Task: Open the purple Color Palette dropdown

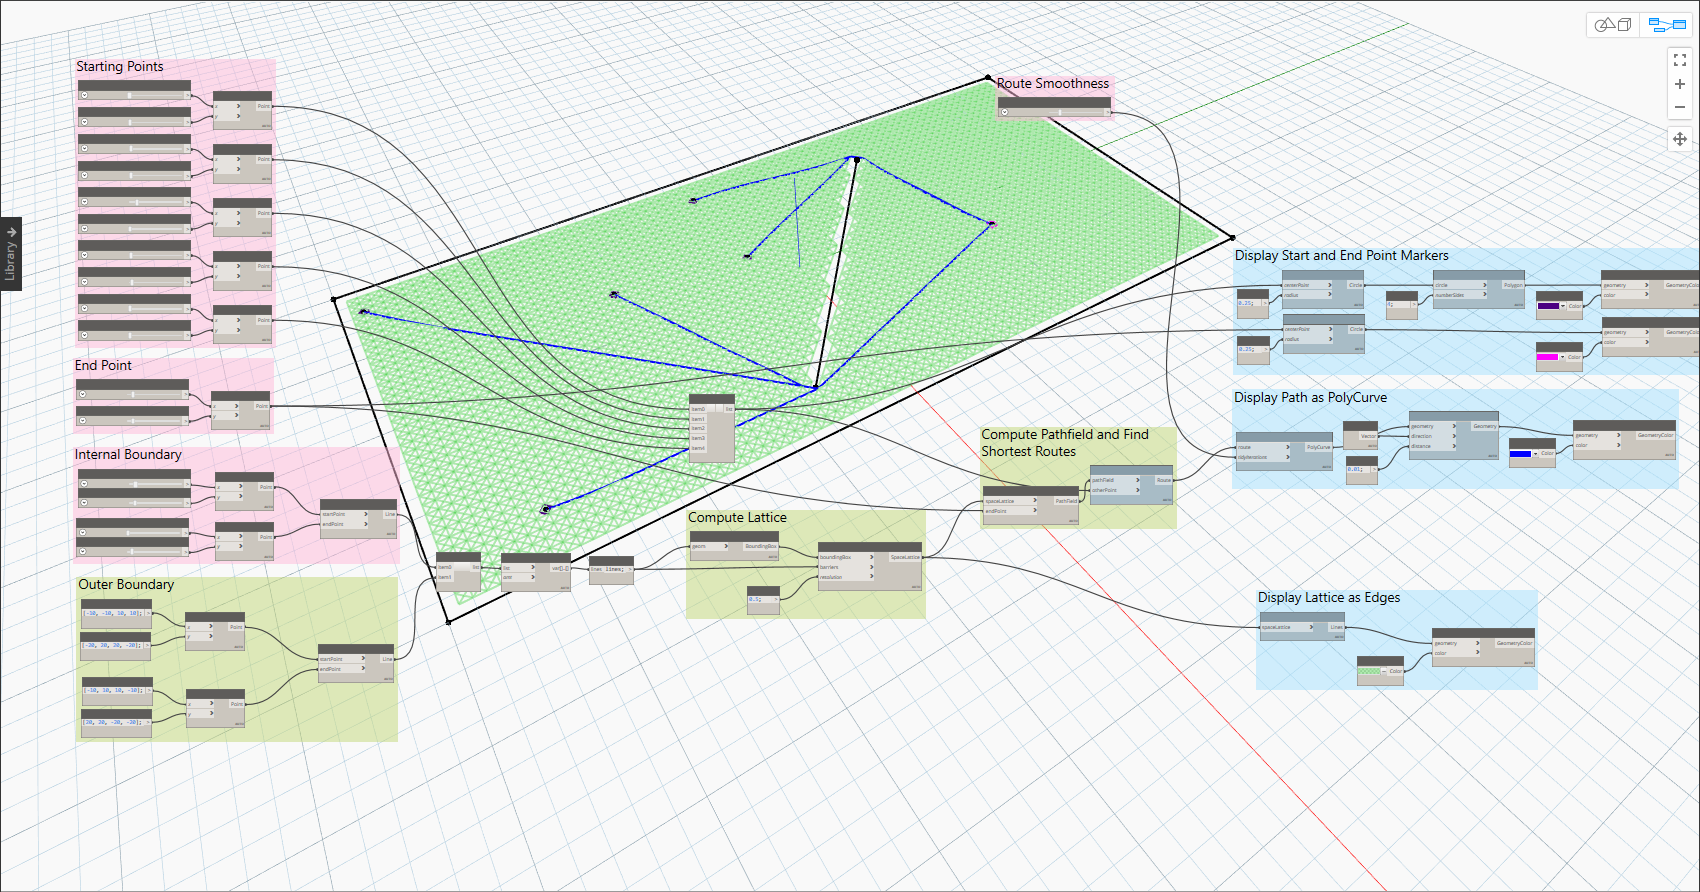Action: (x=1563, y=306)
